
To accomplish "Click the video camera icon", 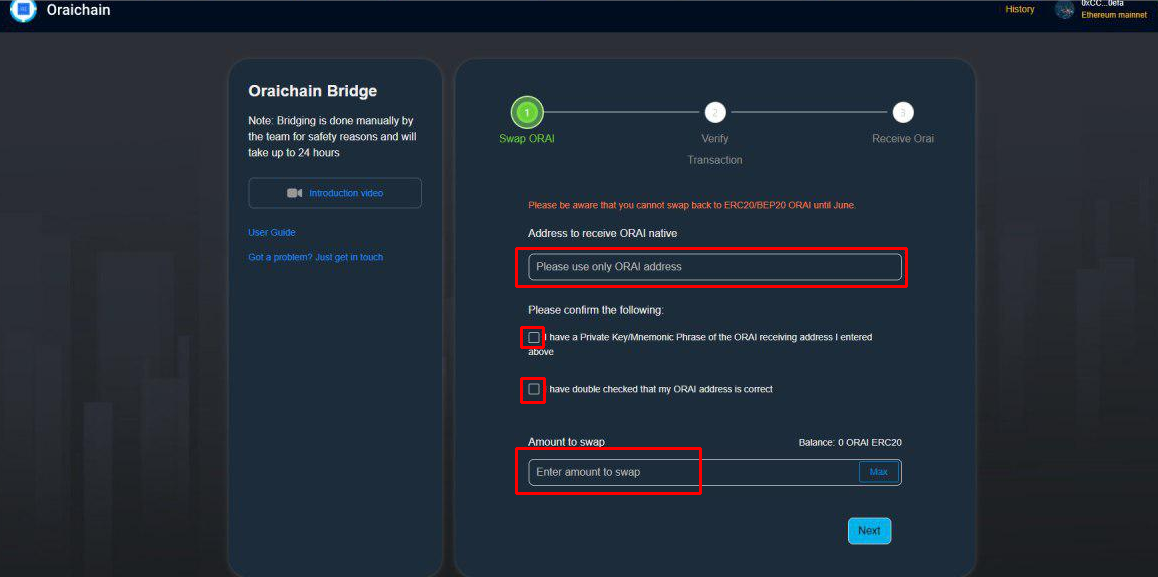I will [x=295, y=193].
